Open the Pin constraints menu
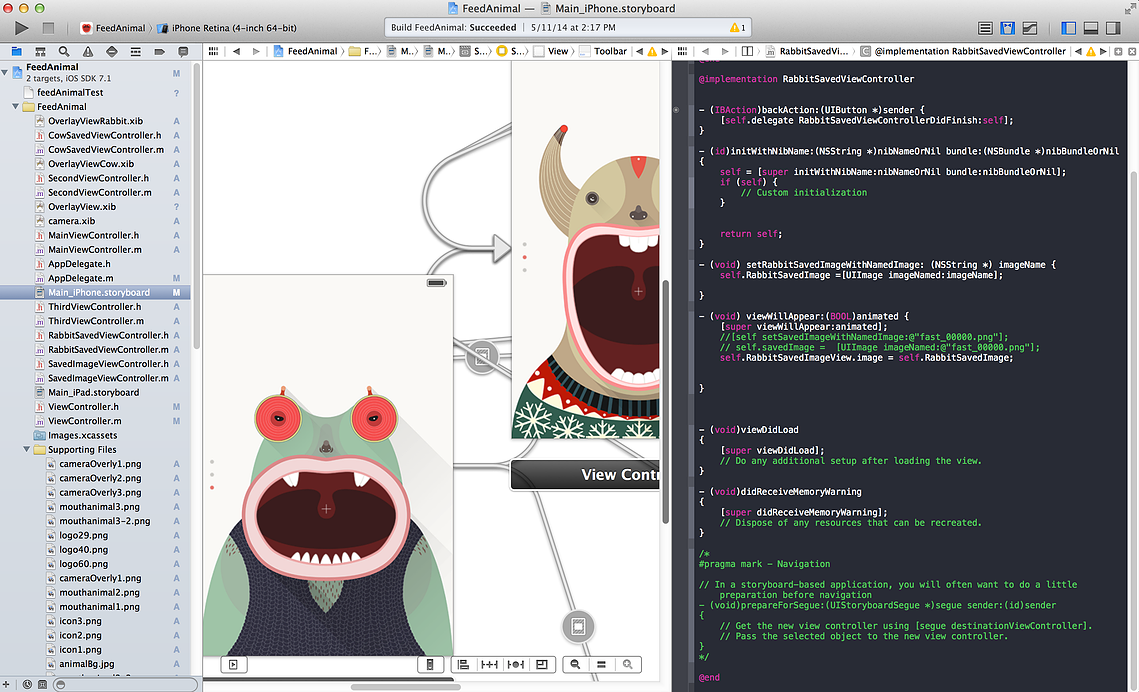 (490, 664)
